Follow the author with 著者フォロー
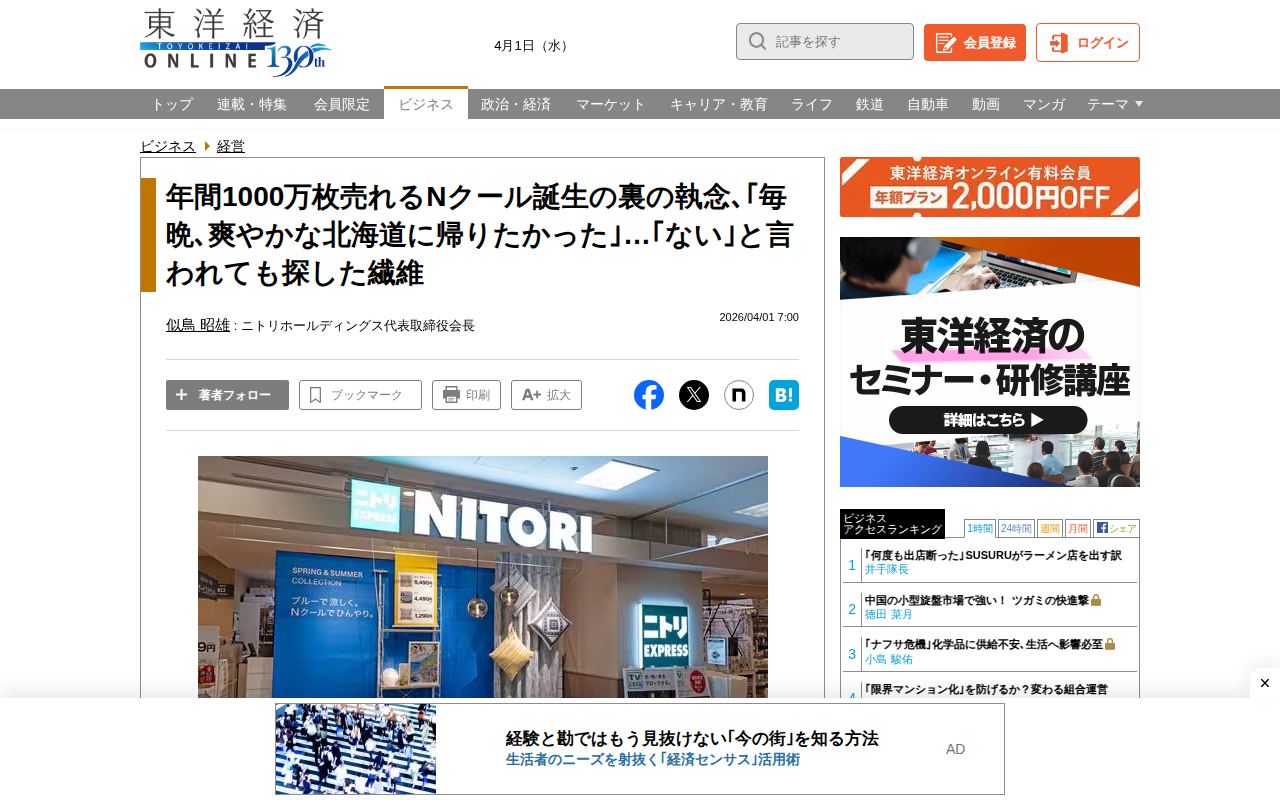Image resolution: width=1280 pixels, height=800 pixels. point(227,395)
